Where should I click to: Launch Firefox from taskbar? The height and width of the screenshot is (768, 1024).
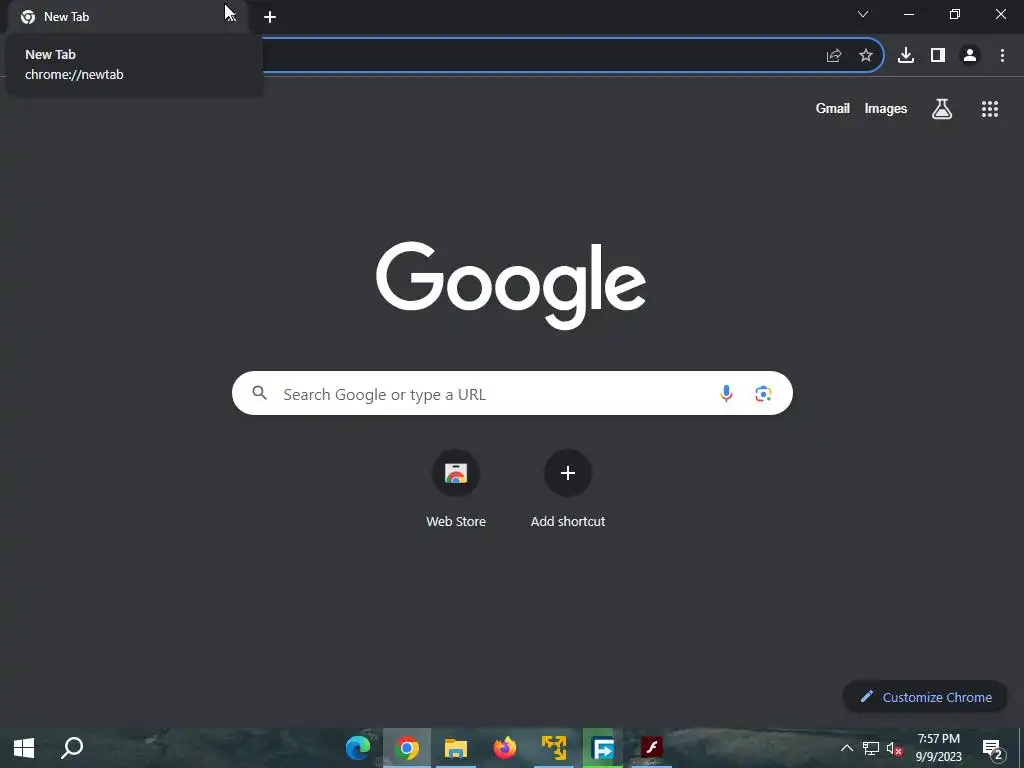point(505,748)
